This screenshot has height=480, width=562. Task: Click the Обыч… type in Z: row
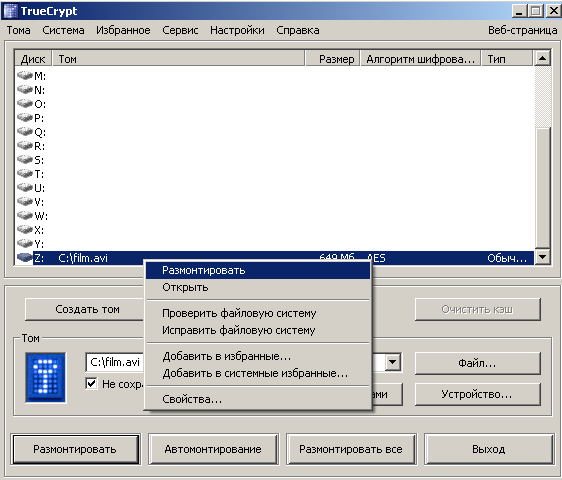[x=507, y=258]
